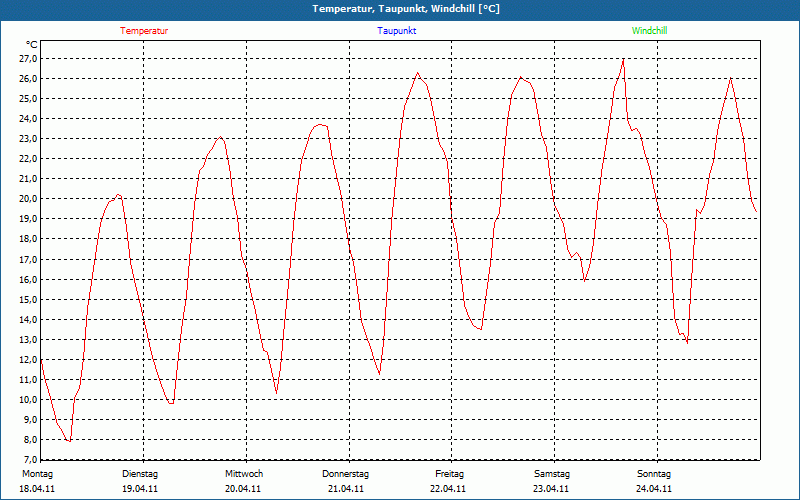Screen dimensions: 800x500
Task: Select the Sonntag day label
Action: pyautogui.click(x=654, y=474)
